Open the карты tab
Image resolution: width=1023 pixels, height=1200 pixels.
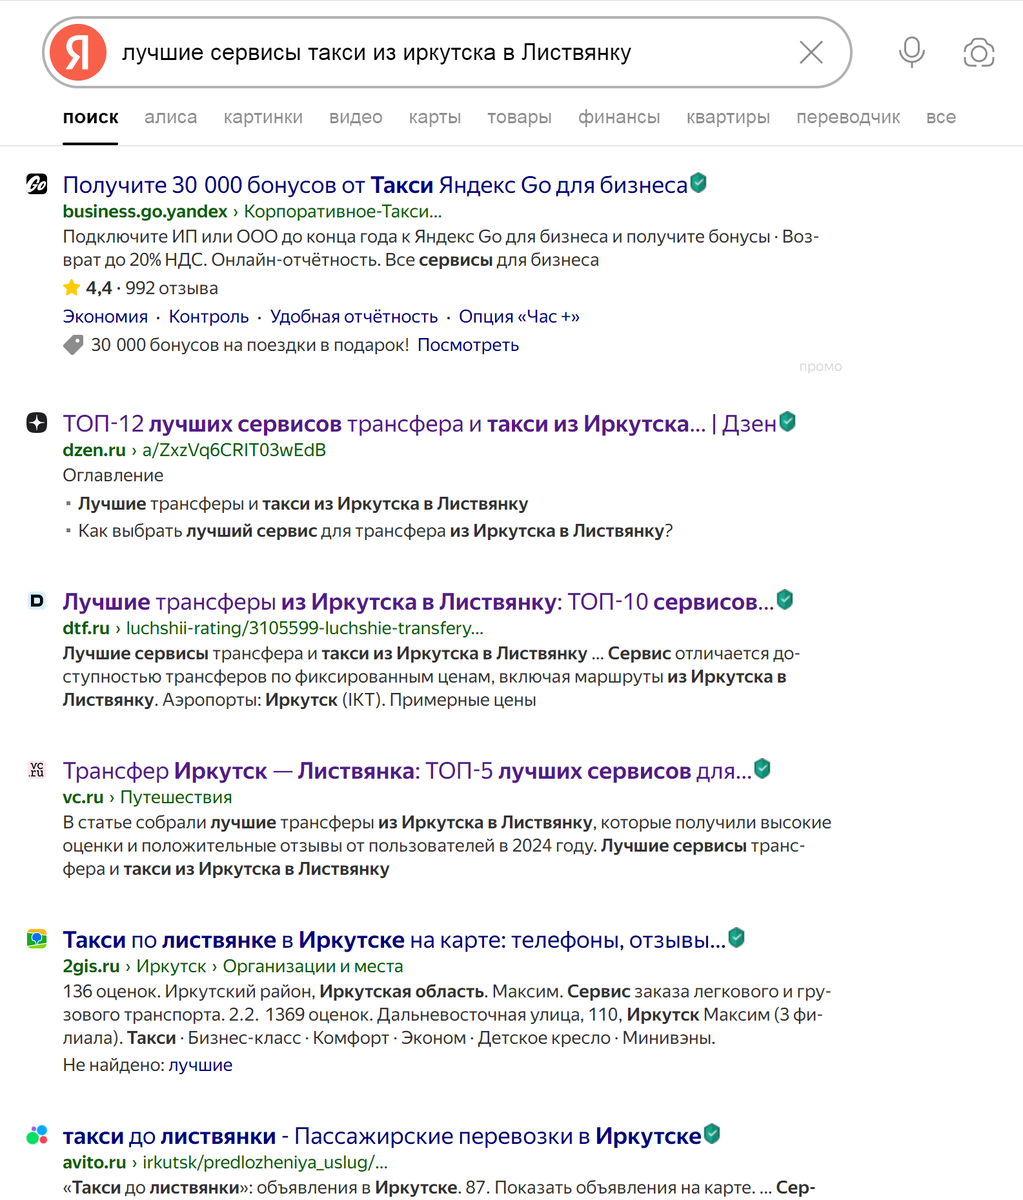point(435,117)
